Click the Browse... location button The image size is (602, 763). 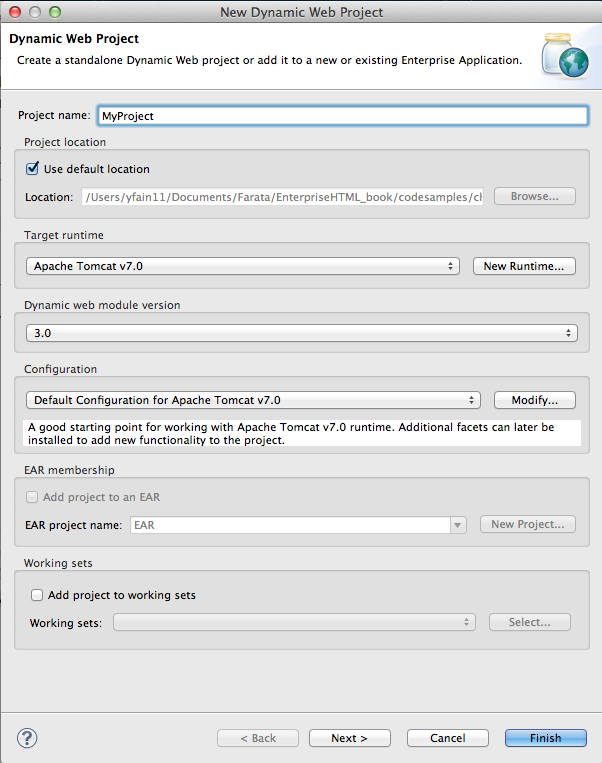[x=534, y=196]
